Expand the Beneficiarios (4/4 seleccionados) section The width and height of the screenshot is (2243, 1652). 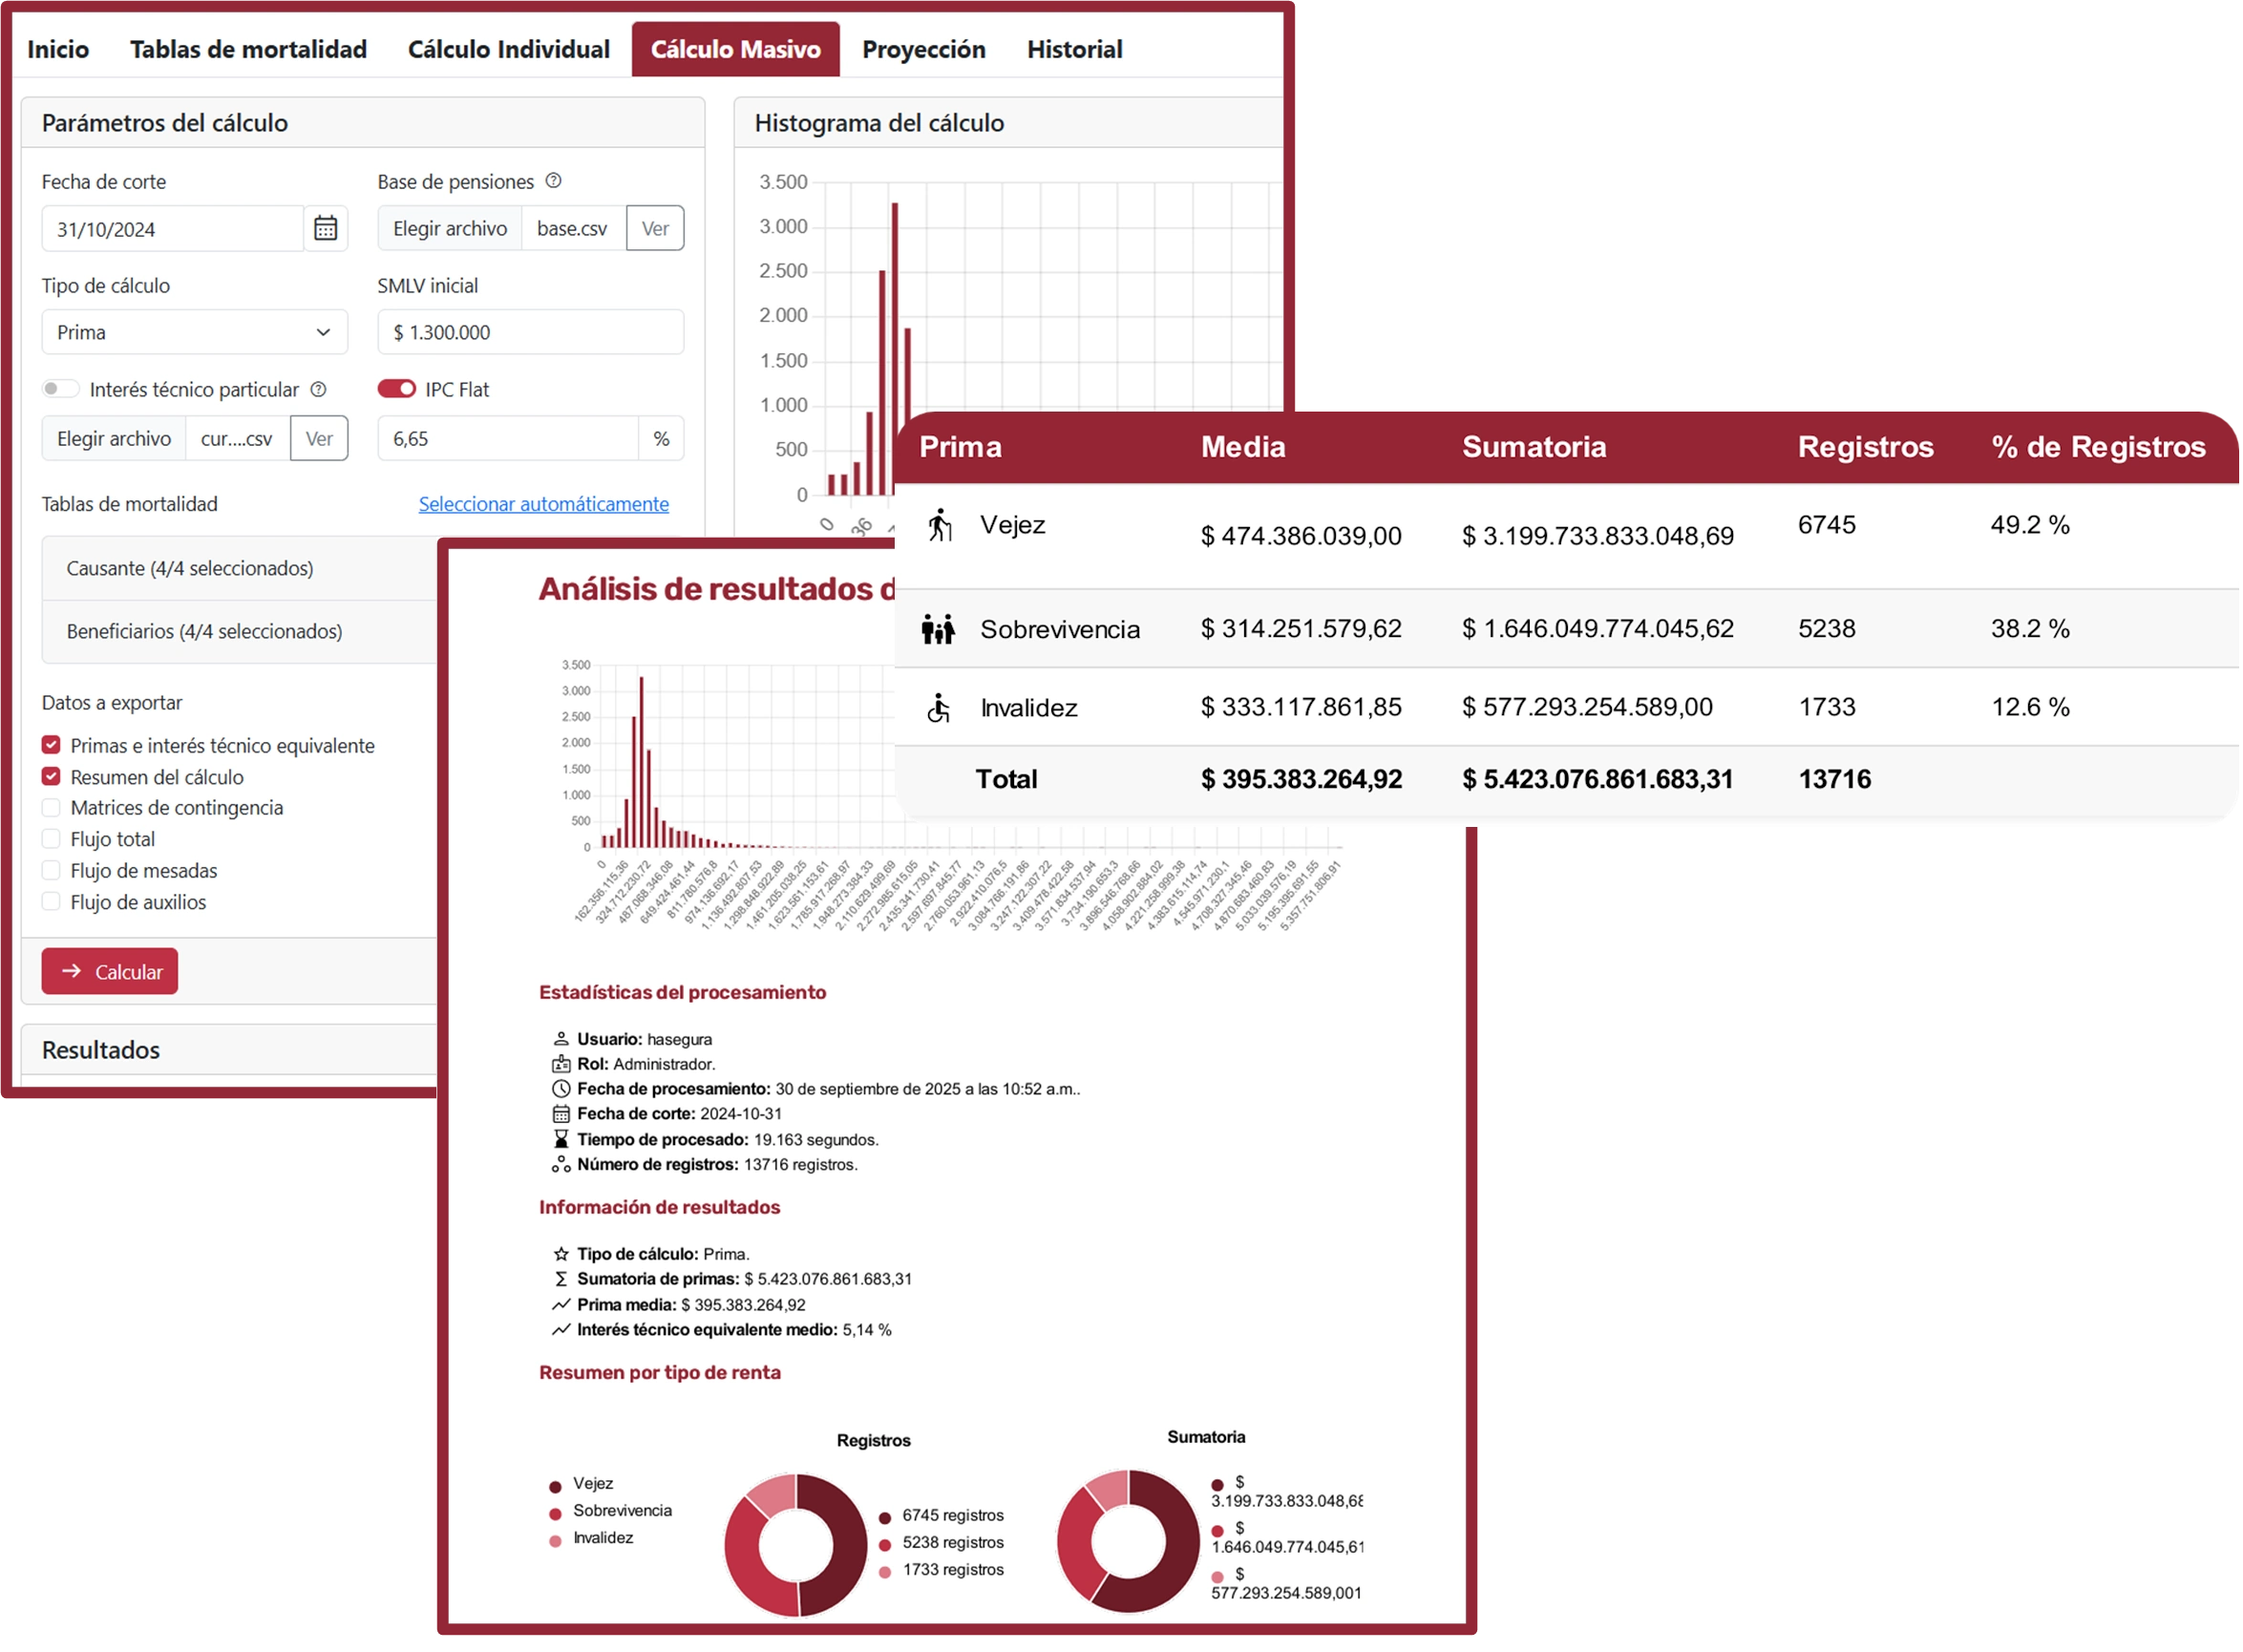[x=240, y=632]
